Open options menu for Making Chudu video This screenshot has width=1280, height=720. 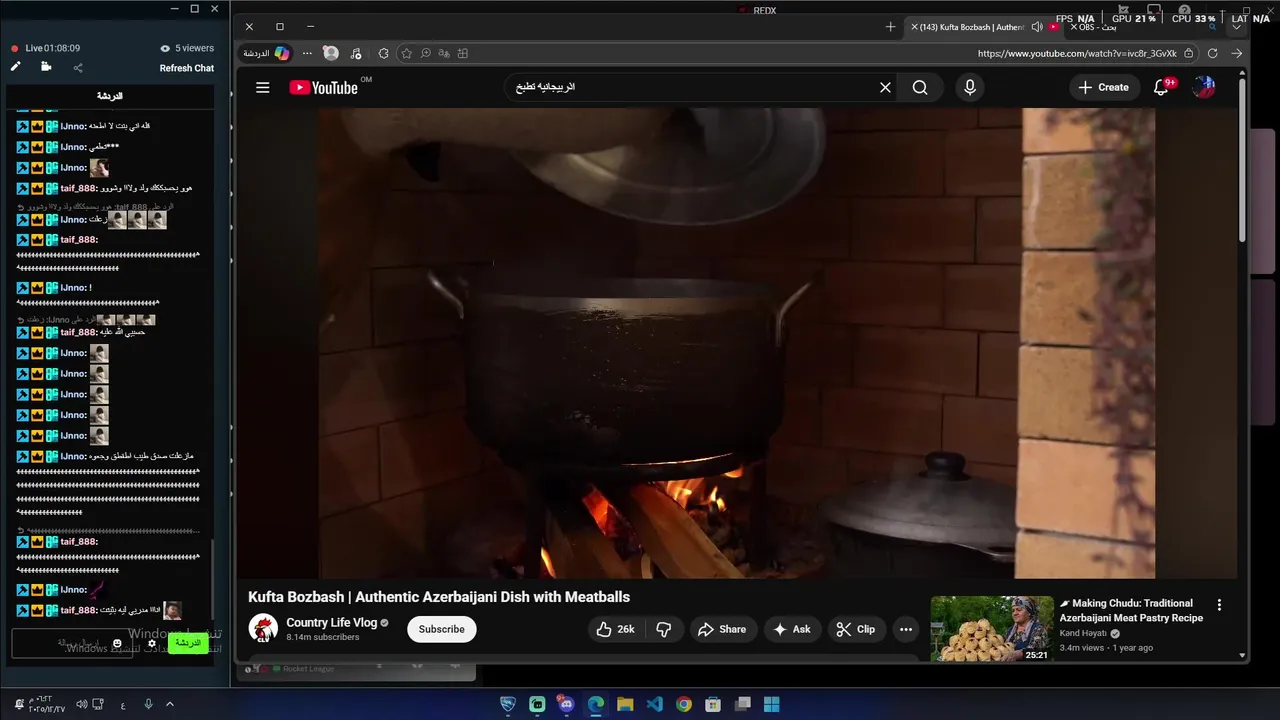pos(1219,605)
